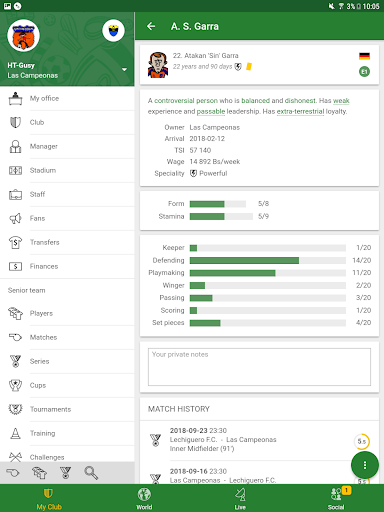Open the Fans megaphone icon
Viewport: 384px width, 512px height.
coord(15,218)
